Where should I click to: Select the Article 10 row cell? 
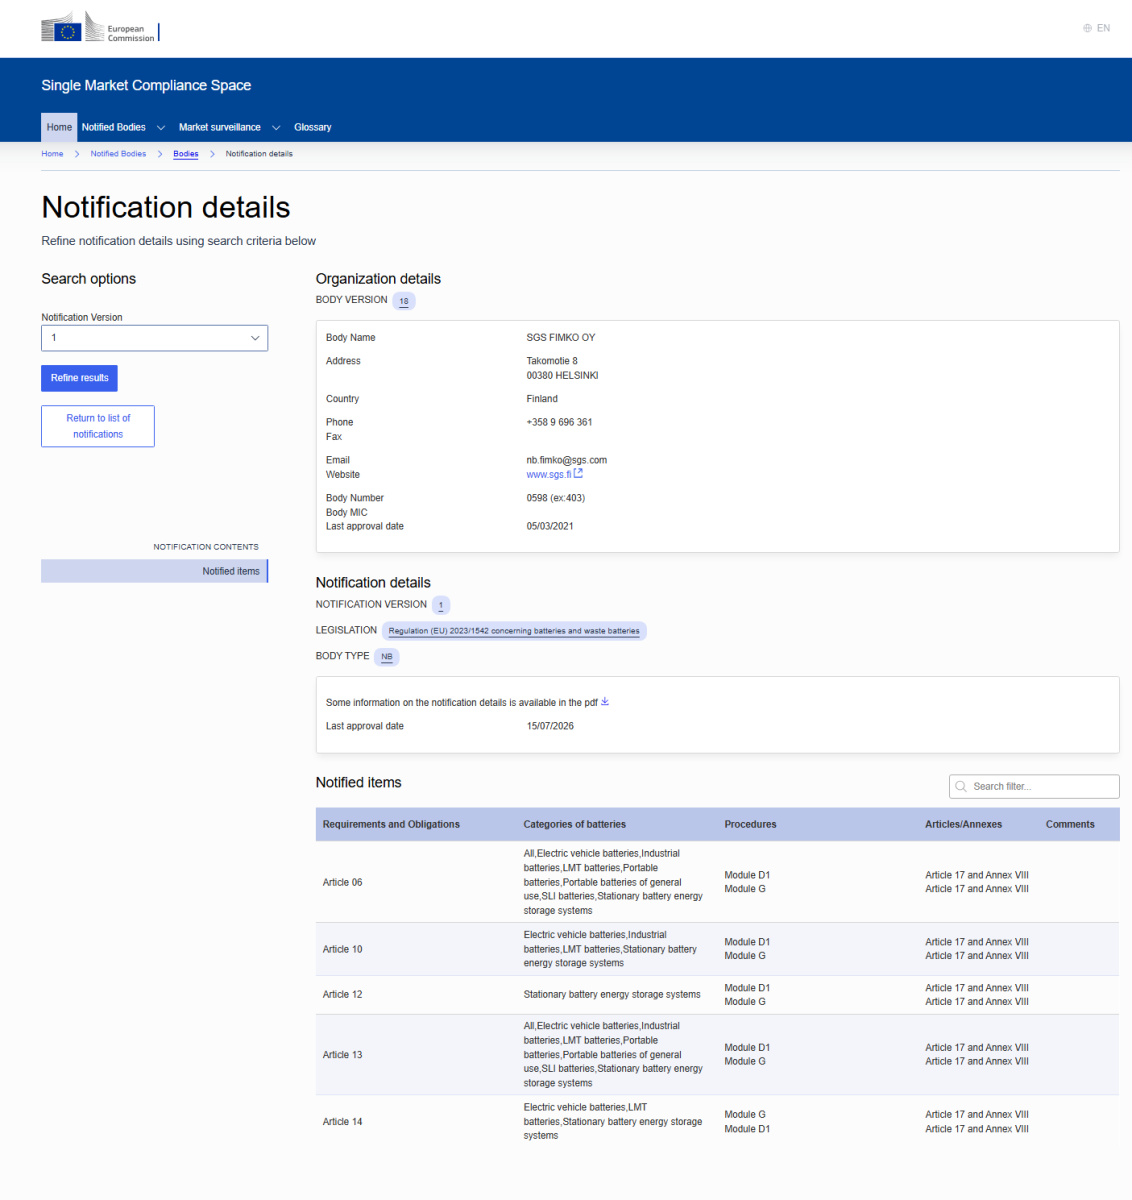pyautogui.click(x=343, y=950)
